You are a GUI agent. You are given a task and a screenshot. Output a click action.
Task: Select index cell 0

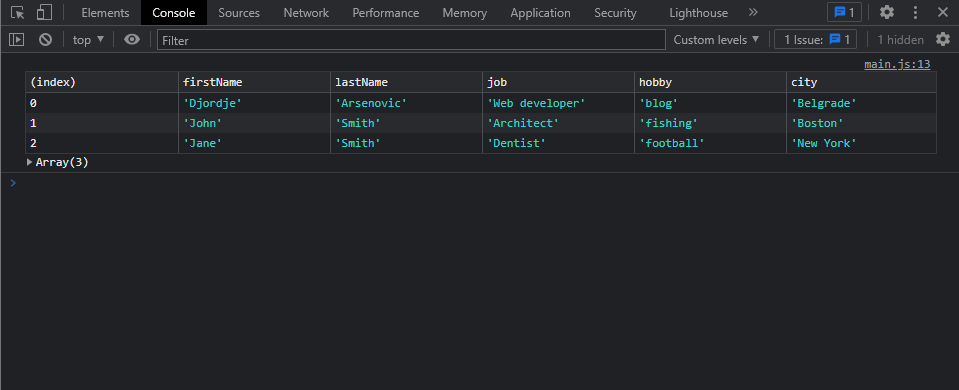coord(102,103)
